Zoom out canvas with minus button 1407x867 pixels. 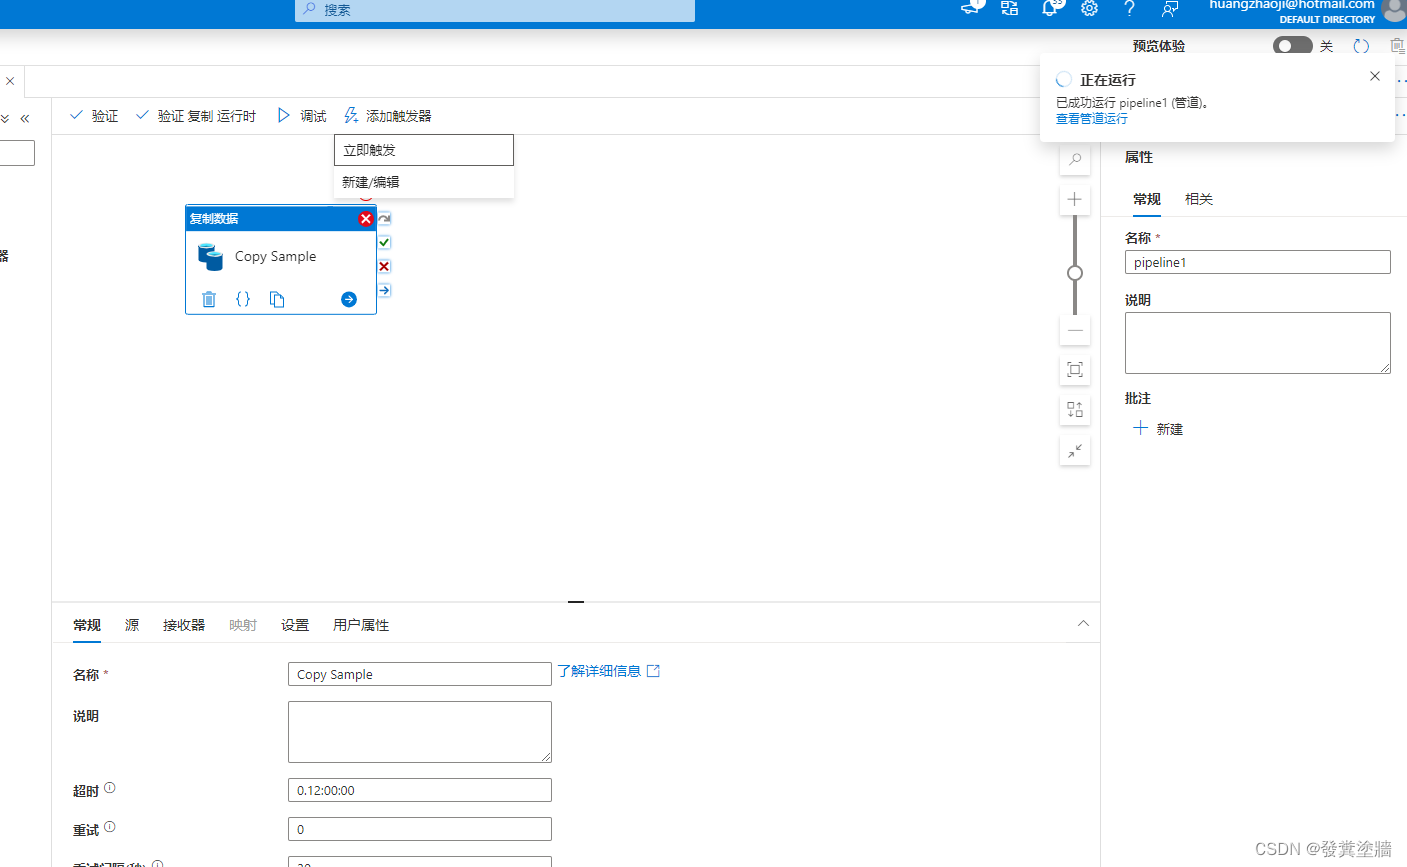[x=1075, y=330]
